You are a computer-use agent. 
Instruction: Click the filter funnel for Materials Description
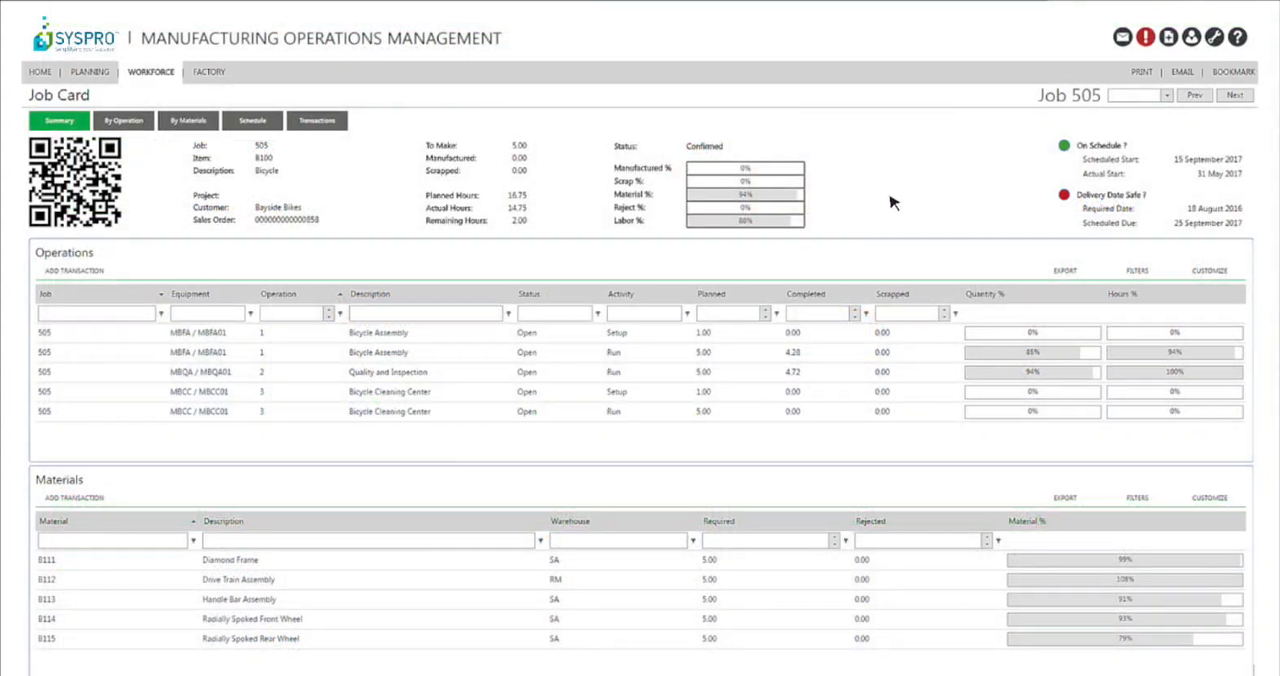tap(541, 541)
